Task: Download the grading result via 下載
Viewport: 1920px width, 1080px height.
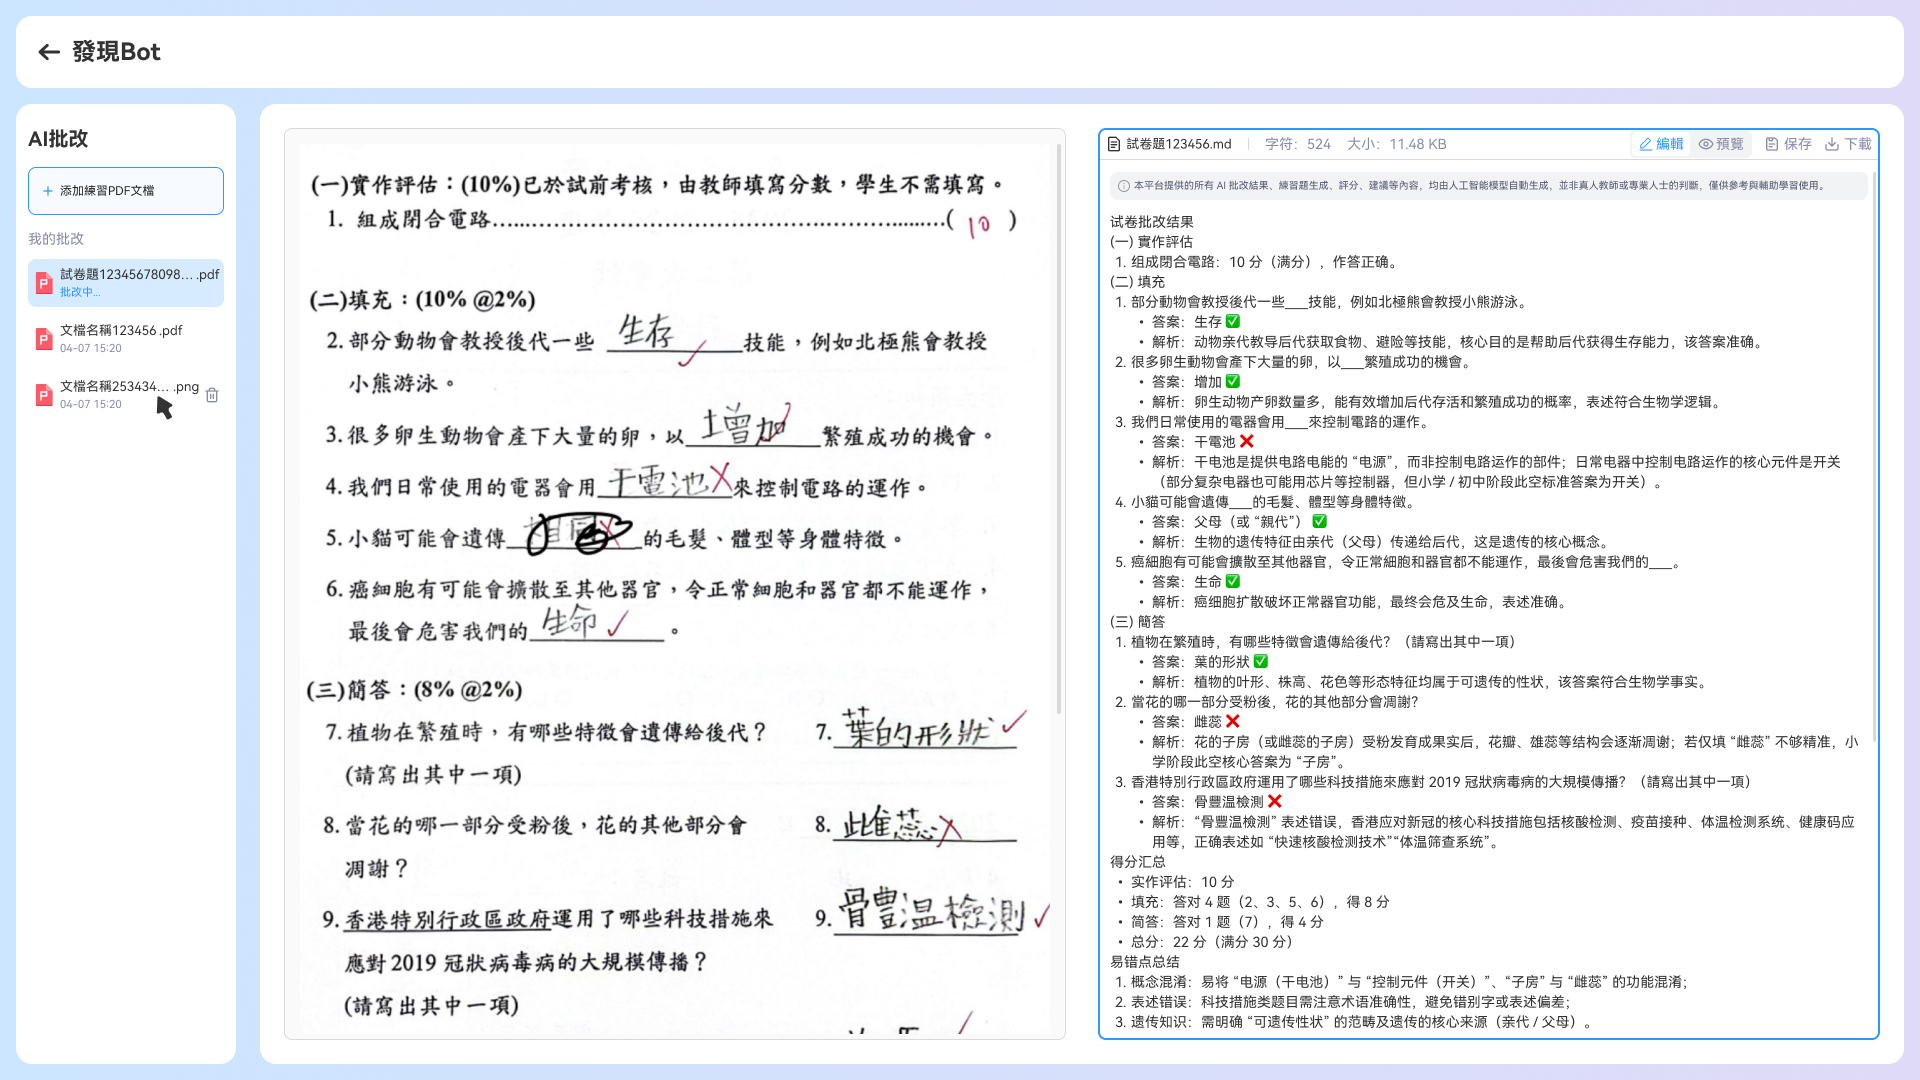Action: pyautogui.click(x=1848, y=144)
